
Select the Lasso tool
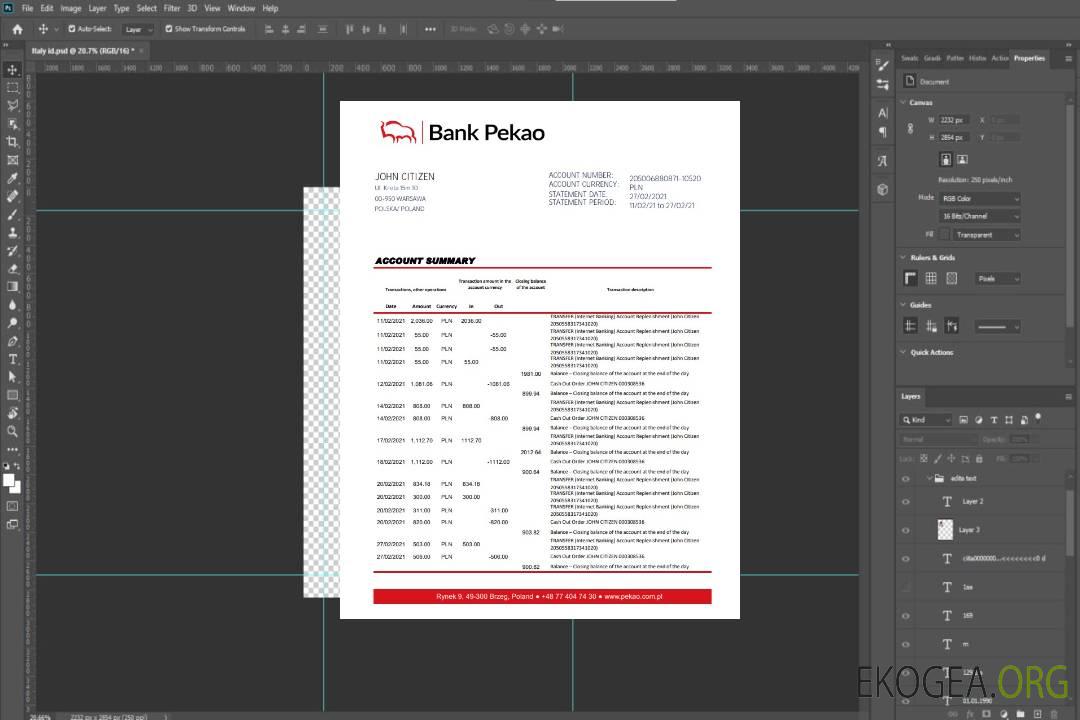(x=12, y=105)
